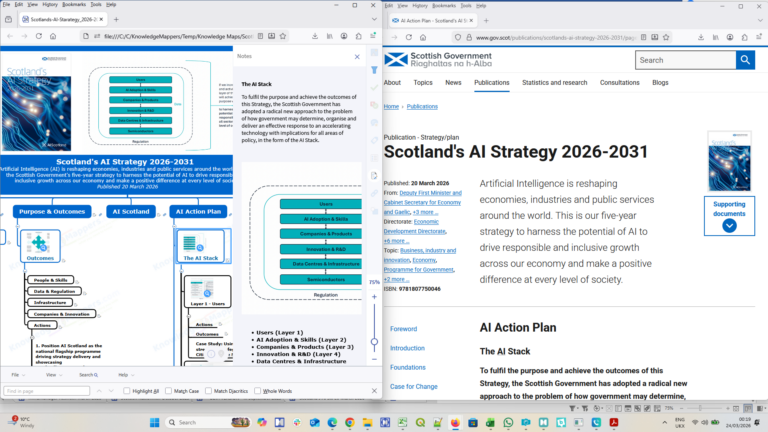This screenshot has width=768, height=432.
Task: Zoom in the map with plus icon
Action: point(374,297)
